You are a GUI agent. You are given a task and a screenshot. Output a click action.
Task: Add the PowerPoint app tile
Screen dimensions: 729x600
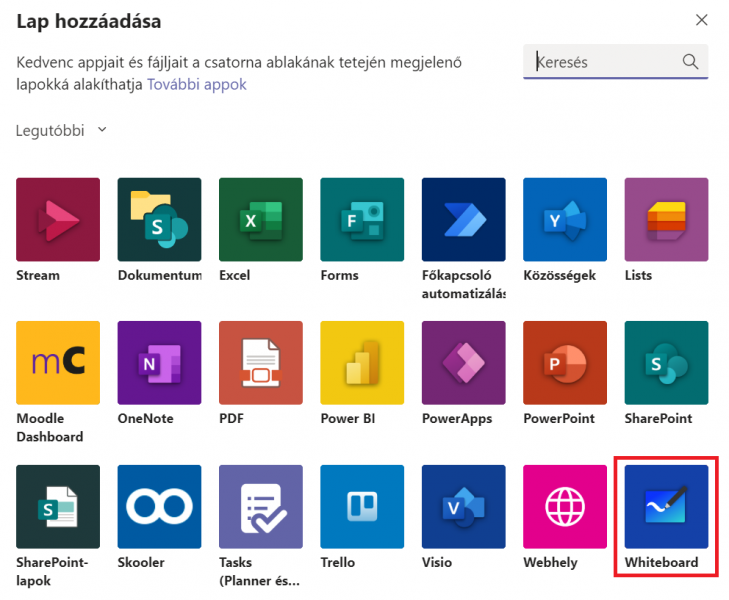(565, 363)
